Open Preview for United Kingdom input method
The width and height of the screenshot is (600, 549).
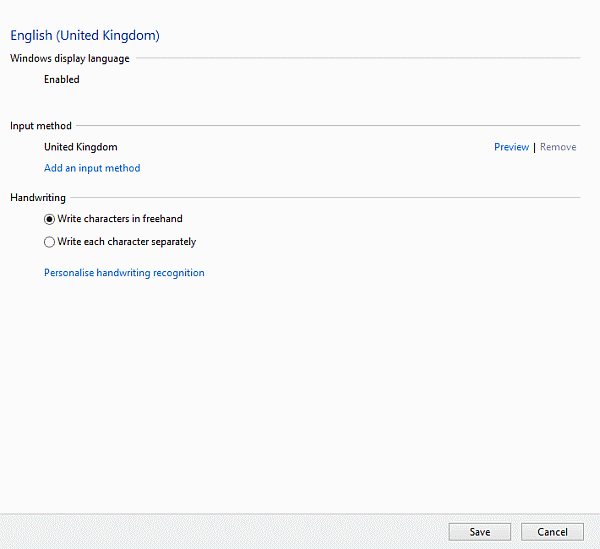pyautogui.click(x=511, y=147)
